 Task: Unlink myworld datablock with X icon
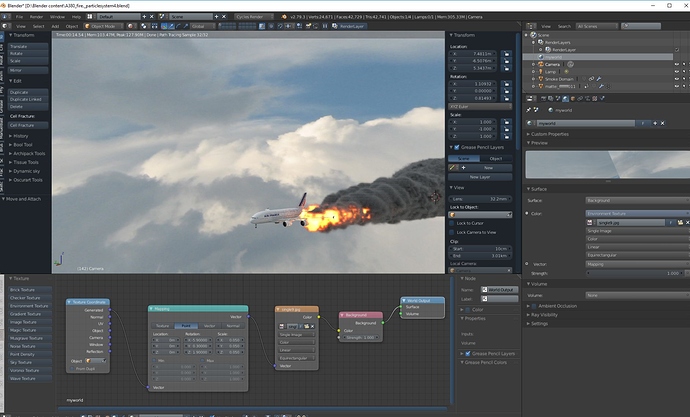tap(662, 123)
